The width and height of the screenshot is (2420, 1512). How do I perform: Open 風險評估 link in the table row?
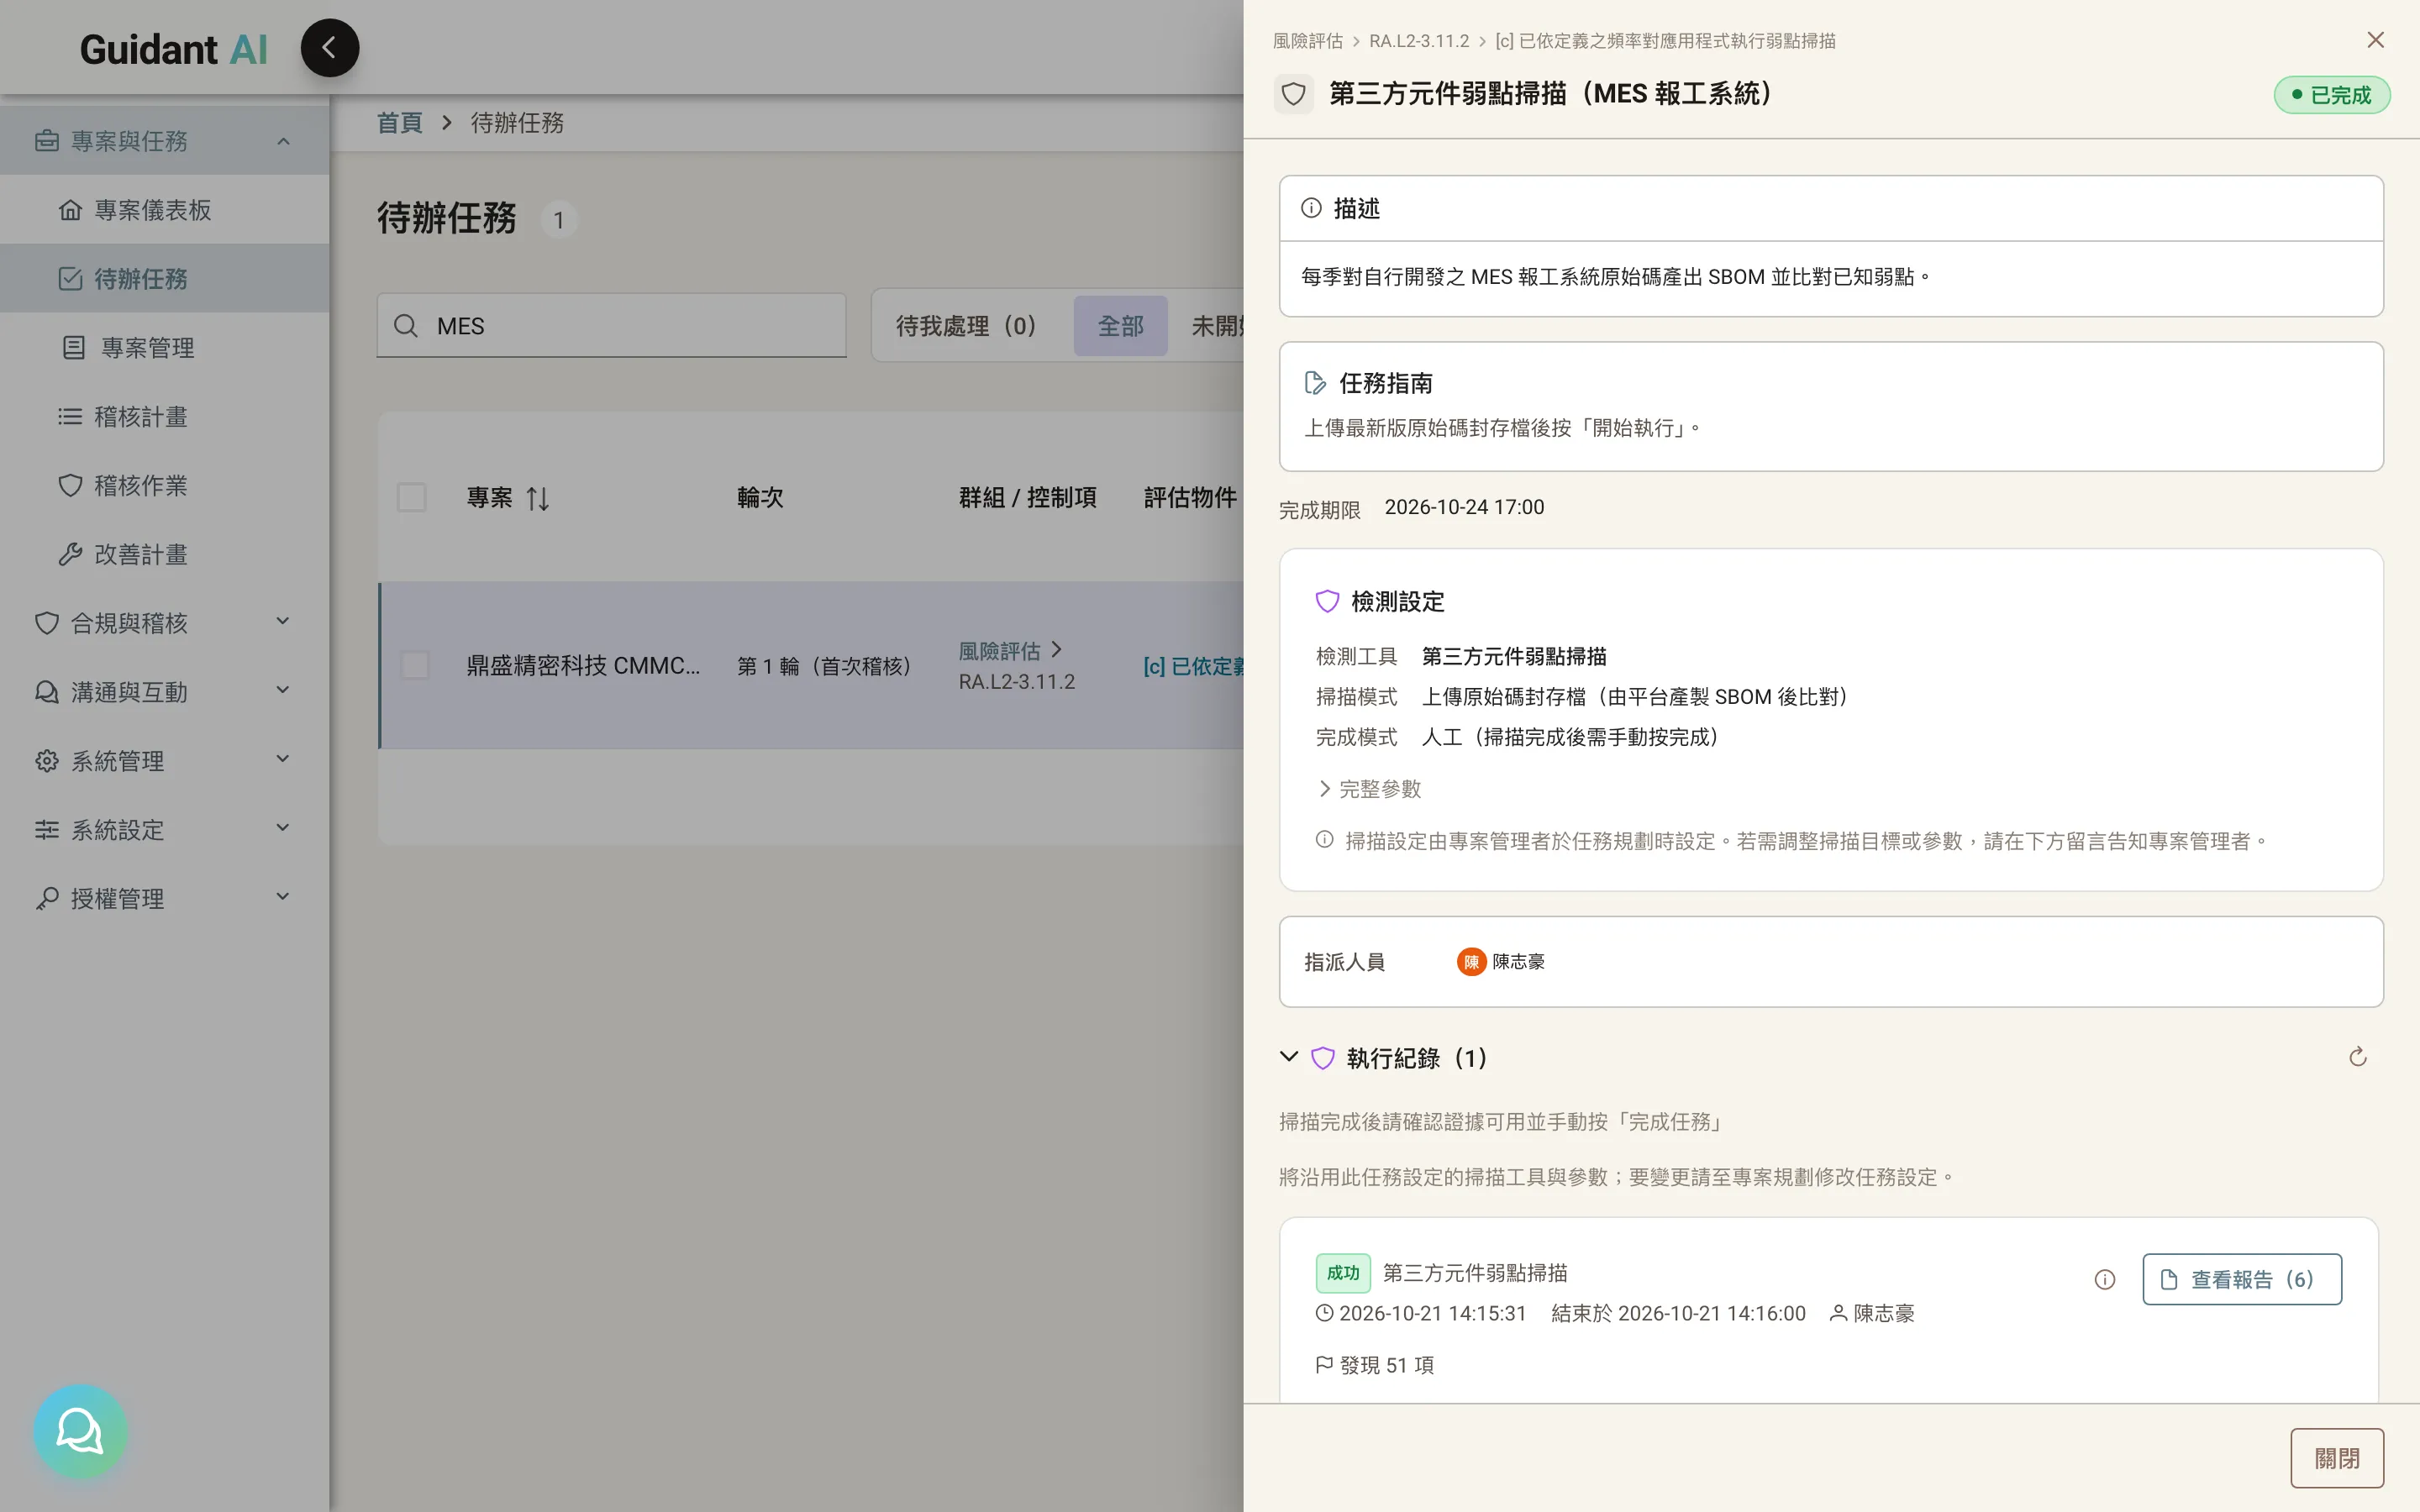tap(999, 651)
